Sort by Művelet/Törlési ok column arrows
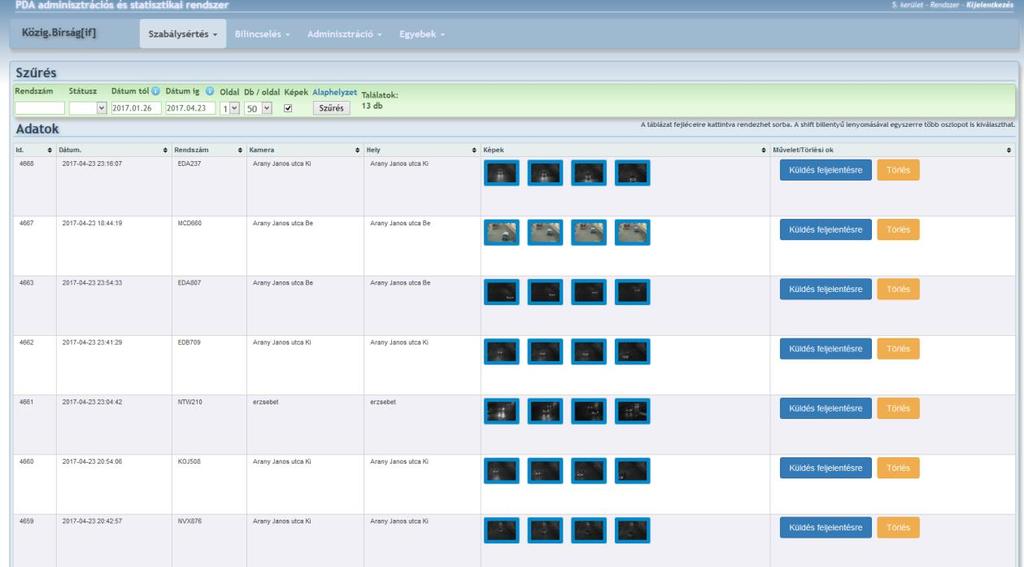This screenshot has width=1024, height=567. tap(1009, 150)
